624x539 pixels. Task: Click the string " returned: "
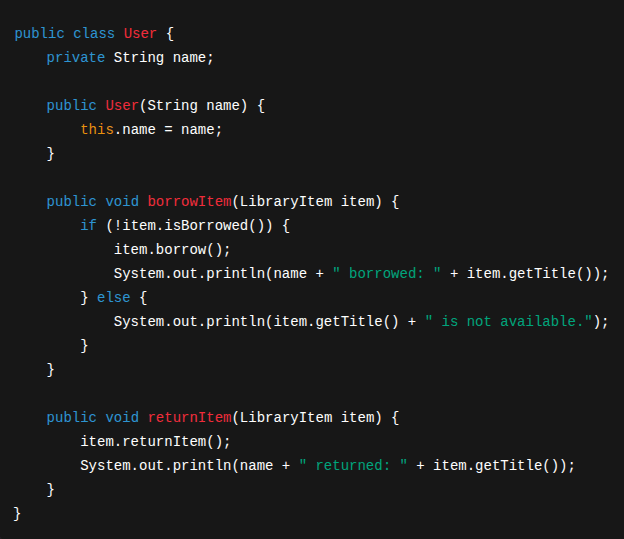(x=353, y=465)
